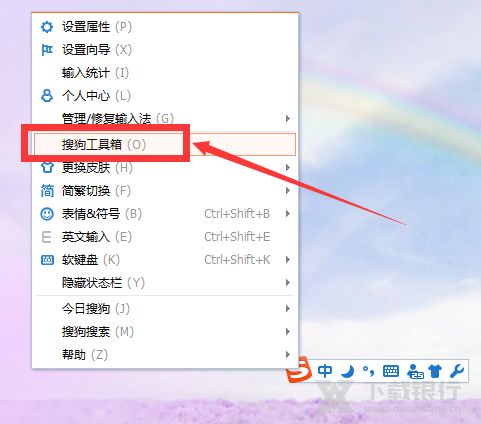The height and width of the screenshot is (424, 481).
Task: Click the user account icon on status bar
Action: 415,371
